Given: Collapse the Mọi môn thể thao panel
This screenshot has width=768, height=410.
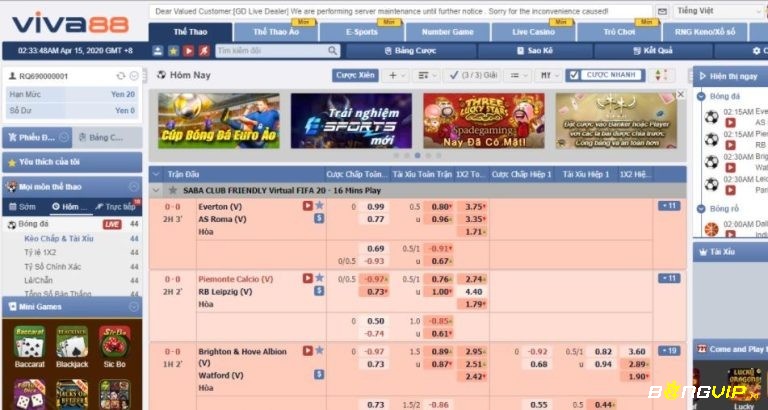Looking at the screenshot, I should pyautogui.click(x=134, y=187).
